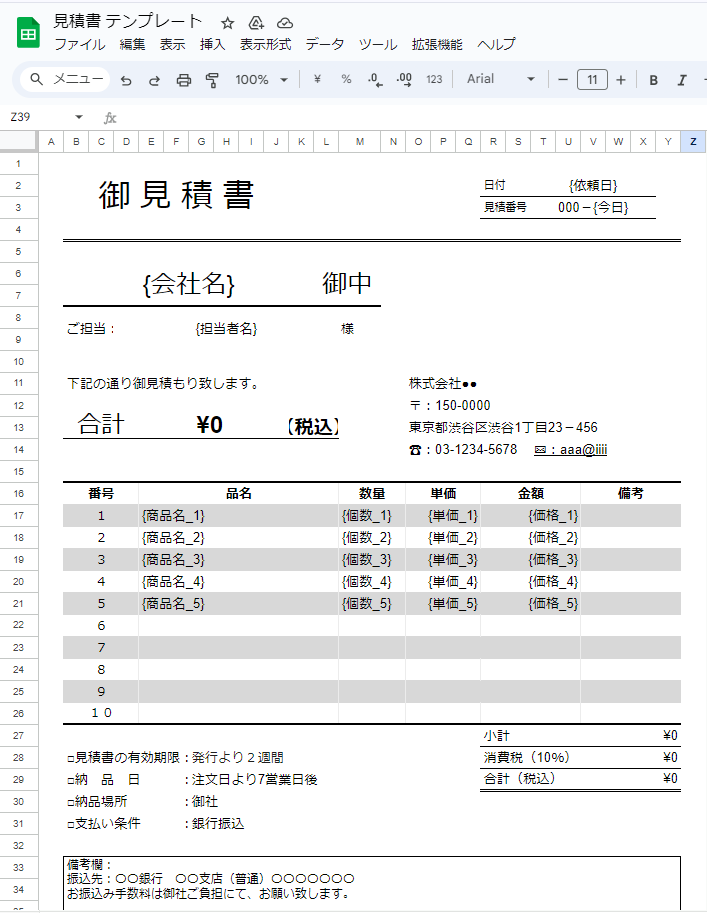Click the 品名 column heading cell
This screenshot has height=913, width=707.
[x=239, y=494]
